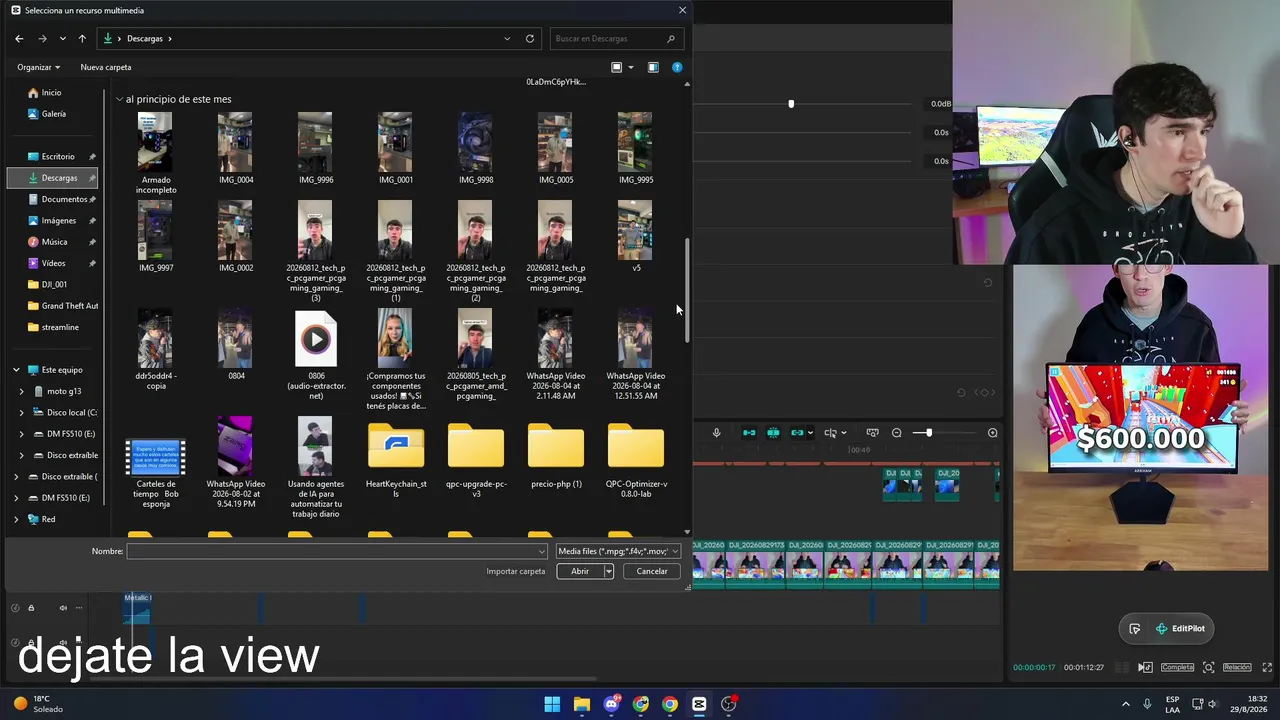The height and width of the screenshot is (720, 1280).
Task: Toggle auto snapping in CapCut timeline
Action: pos(773,433)
